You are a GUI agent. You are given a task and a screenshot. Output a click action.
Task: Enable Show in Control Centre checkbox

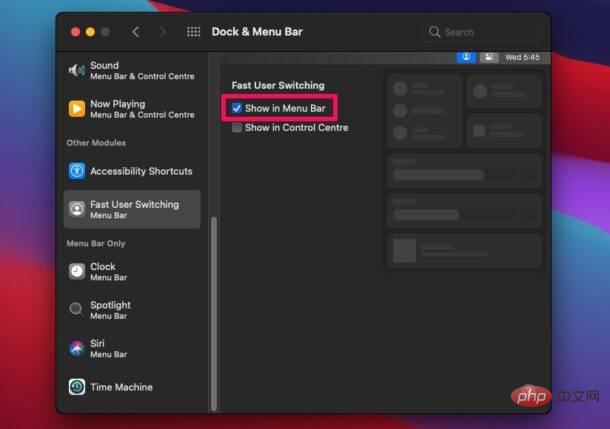coord(236,128)
